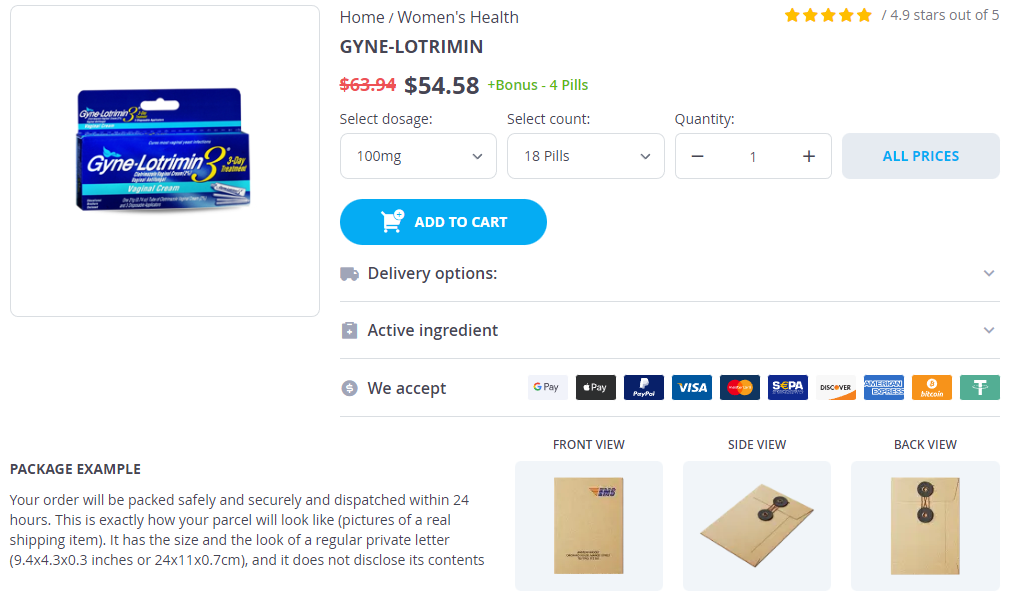Click the Google Pay payment icon

[x=547, y=388]
